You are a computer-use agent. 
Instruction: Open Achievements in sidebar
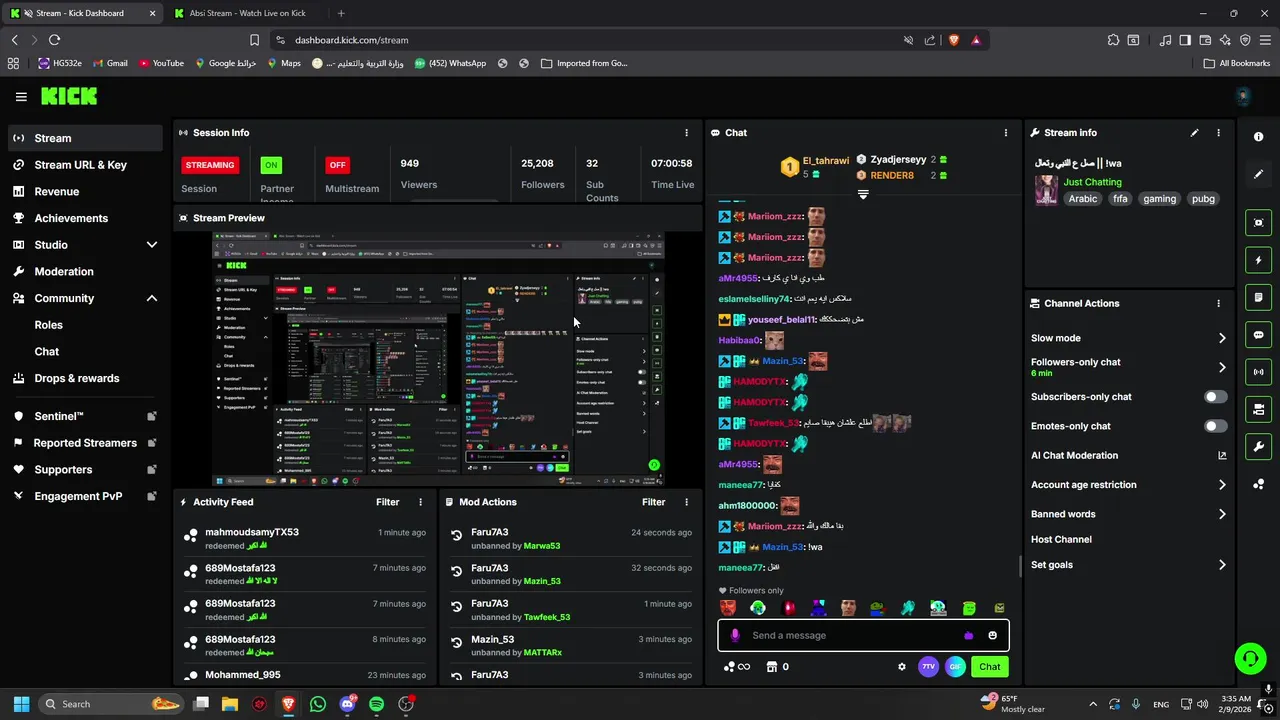[x=85, y=218]
